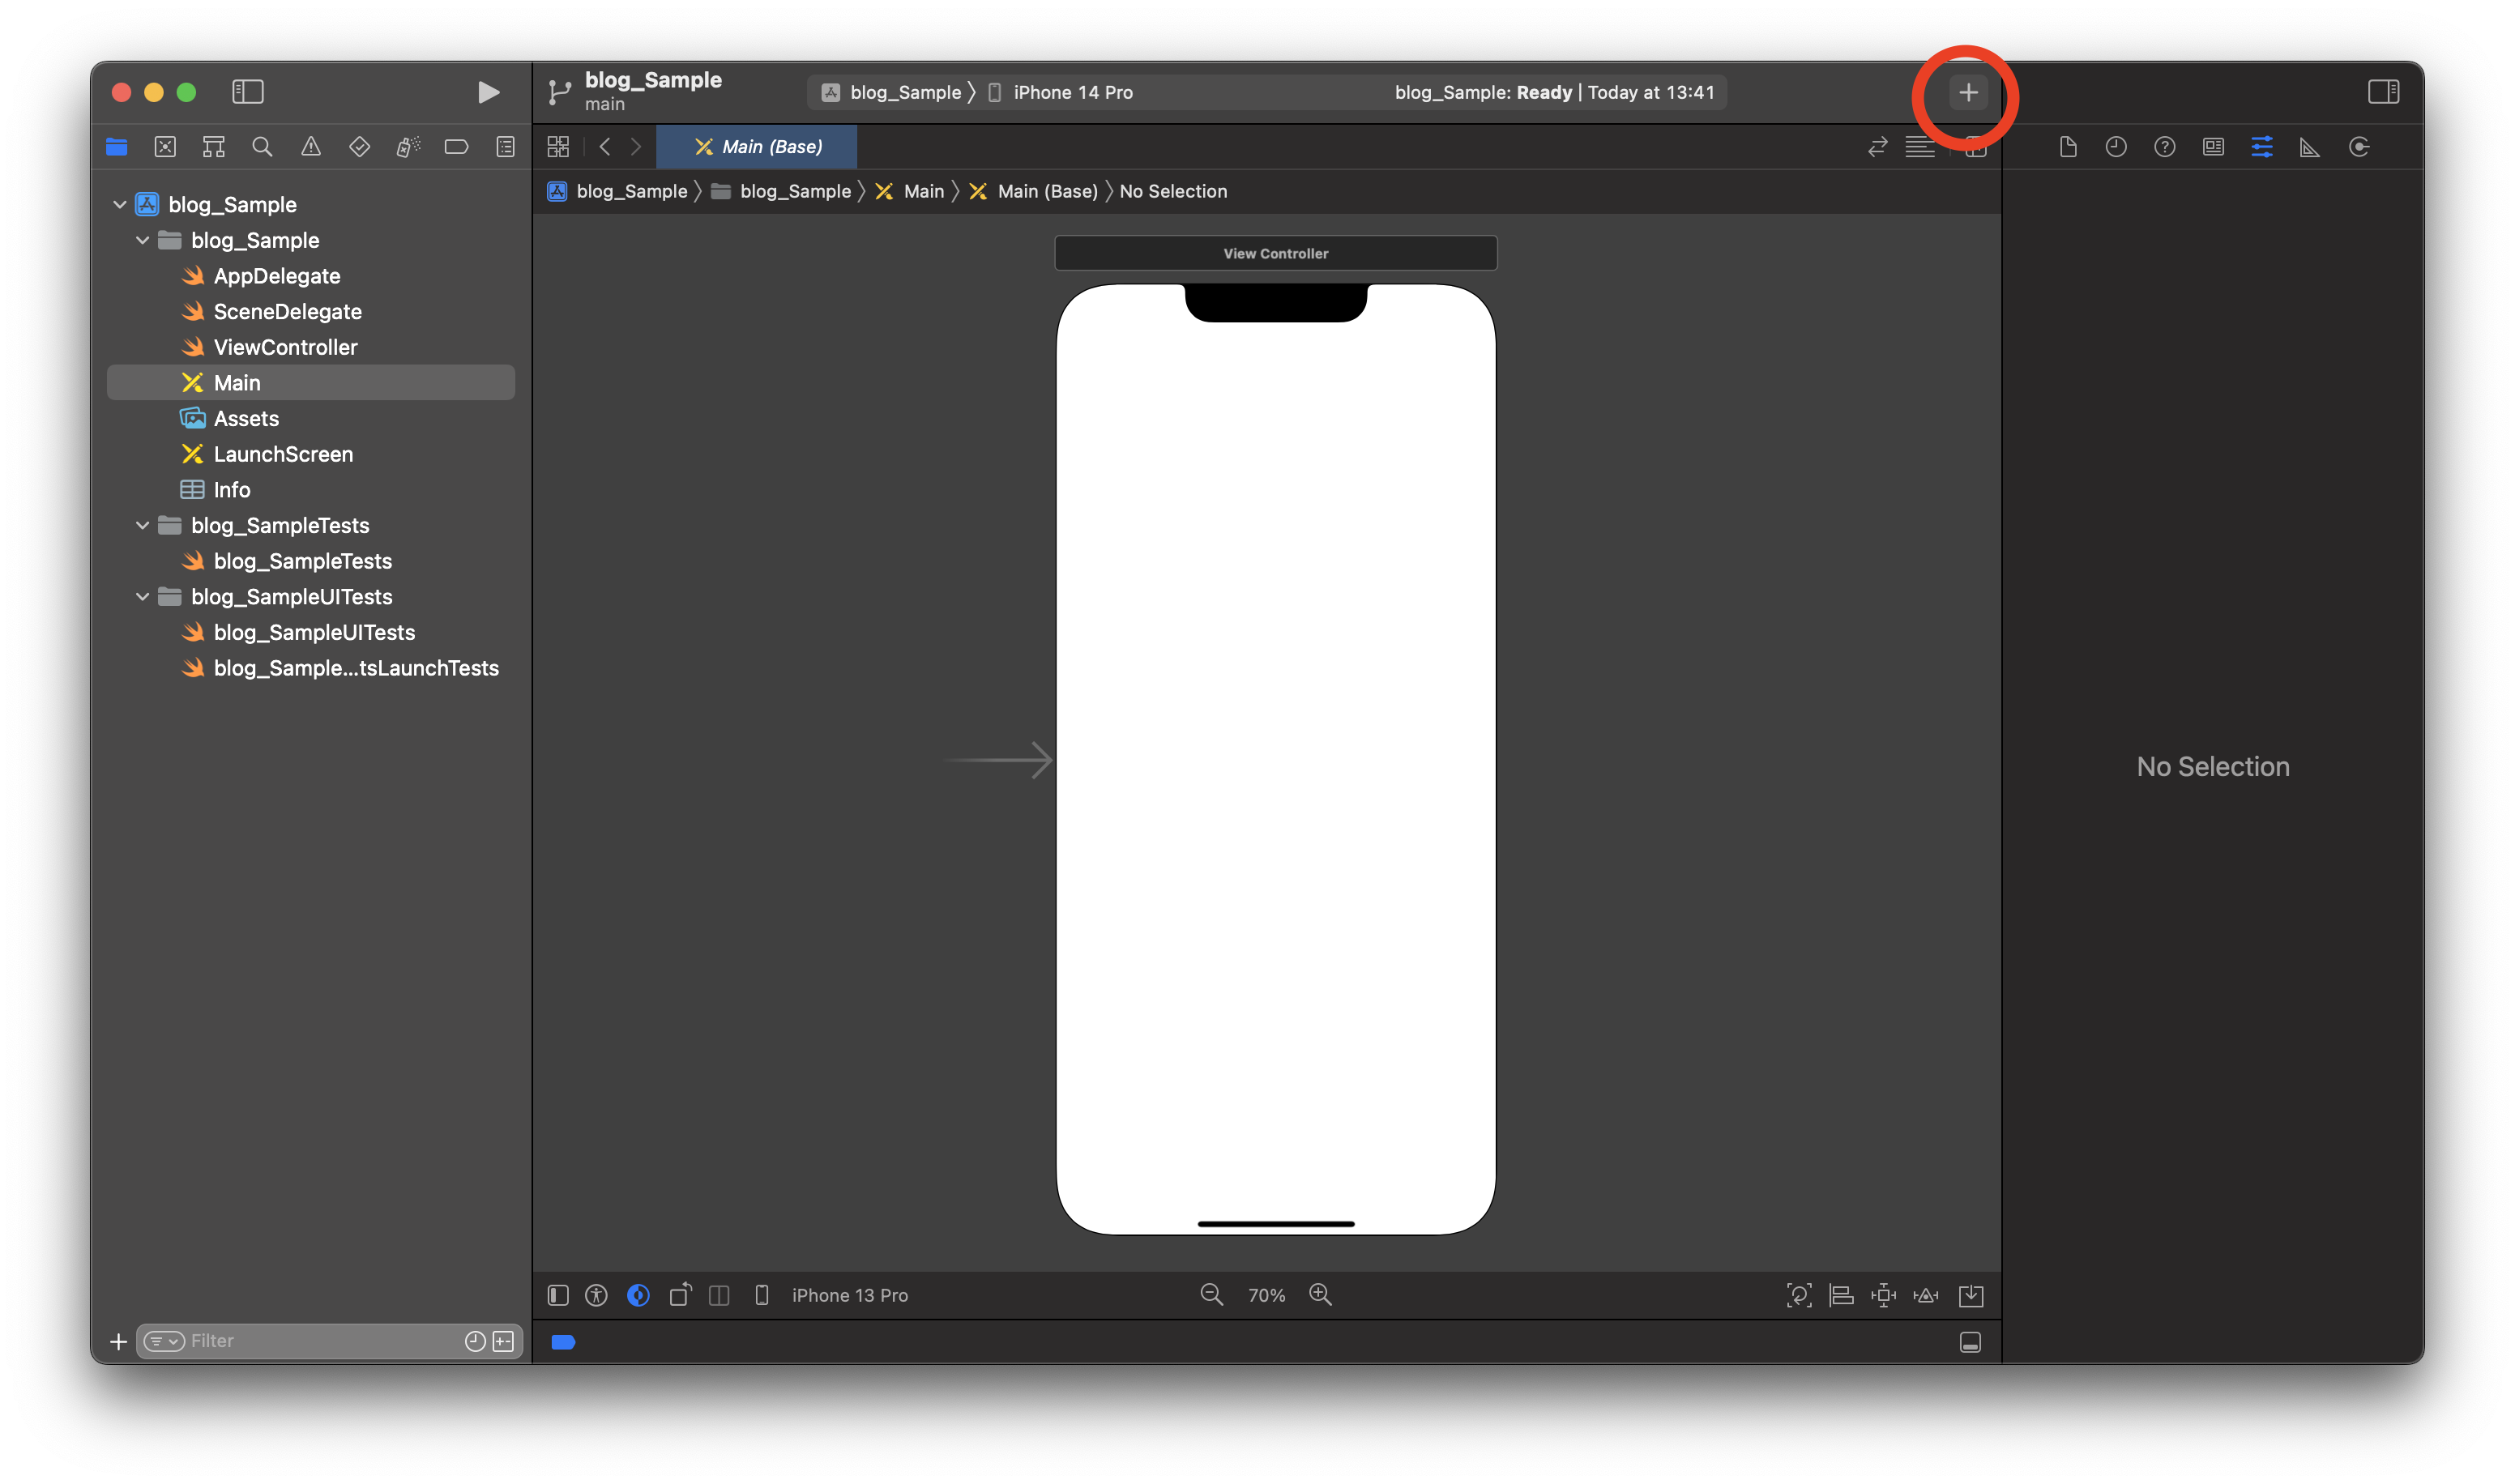Viewport: 2515px width, 1484px height.
Task: Open the Find navigator magnifier tab
Action: pyautogui.click(x=262, y=147)
